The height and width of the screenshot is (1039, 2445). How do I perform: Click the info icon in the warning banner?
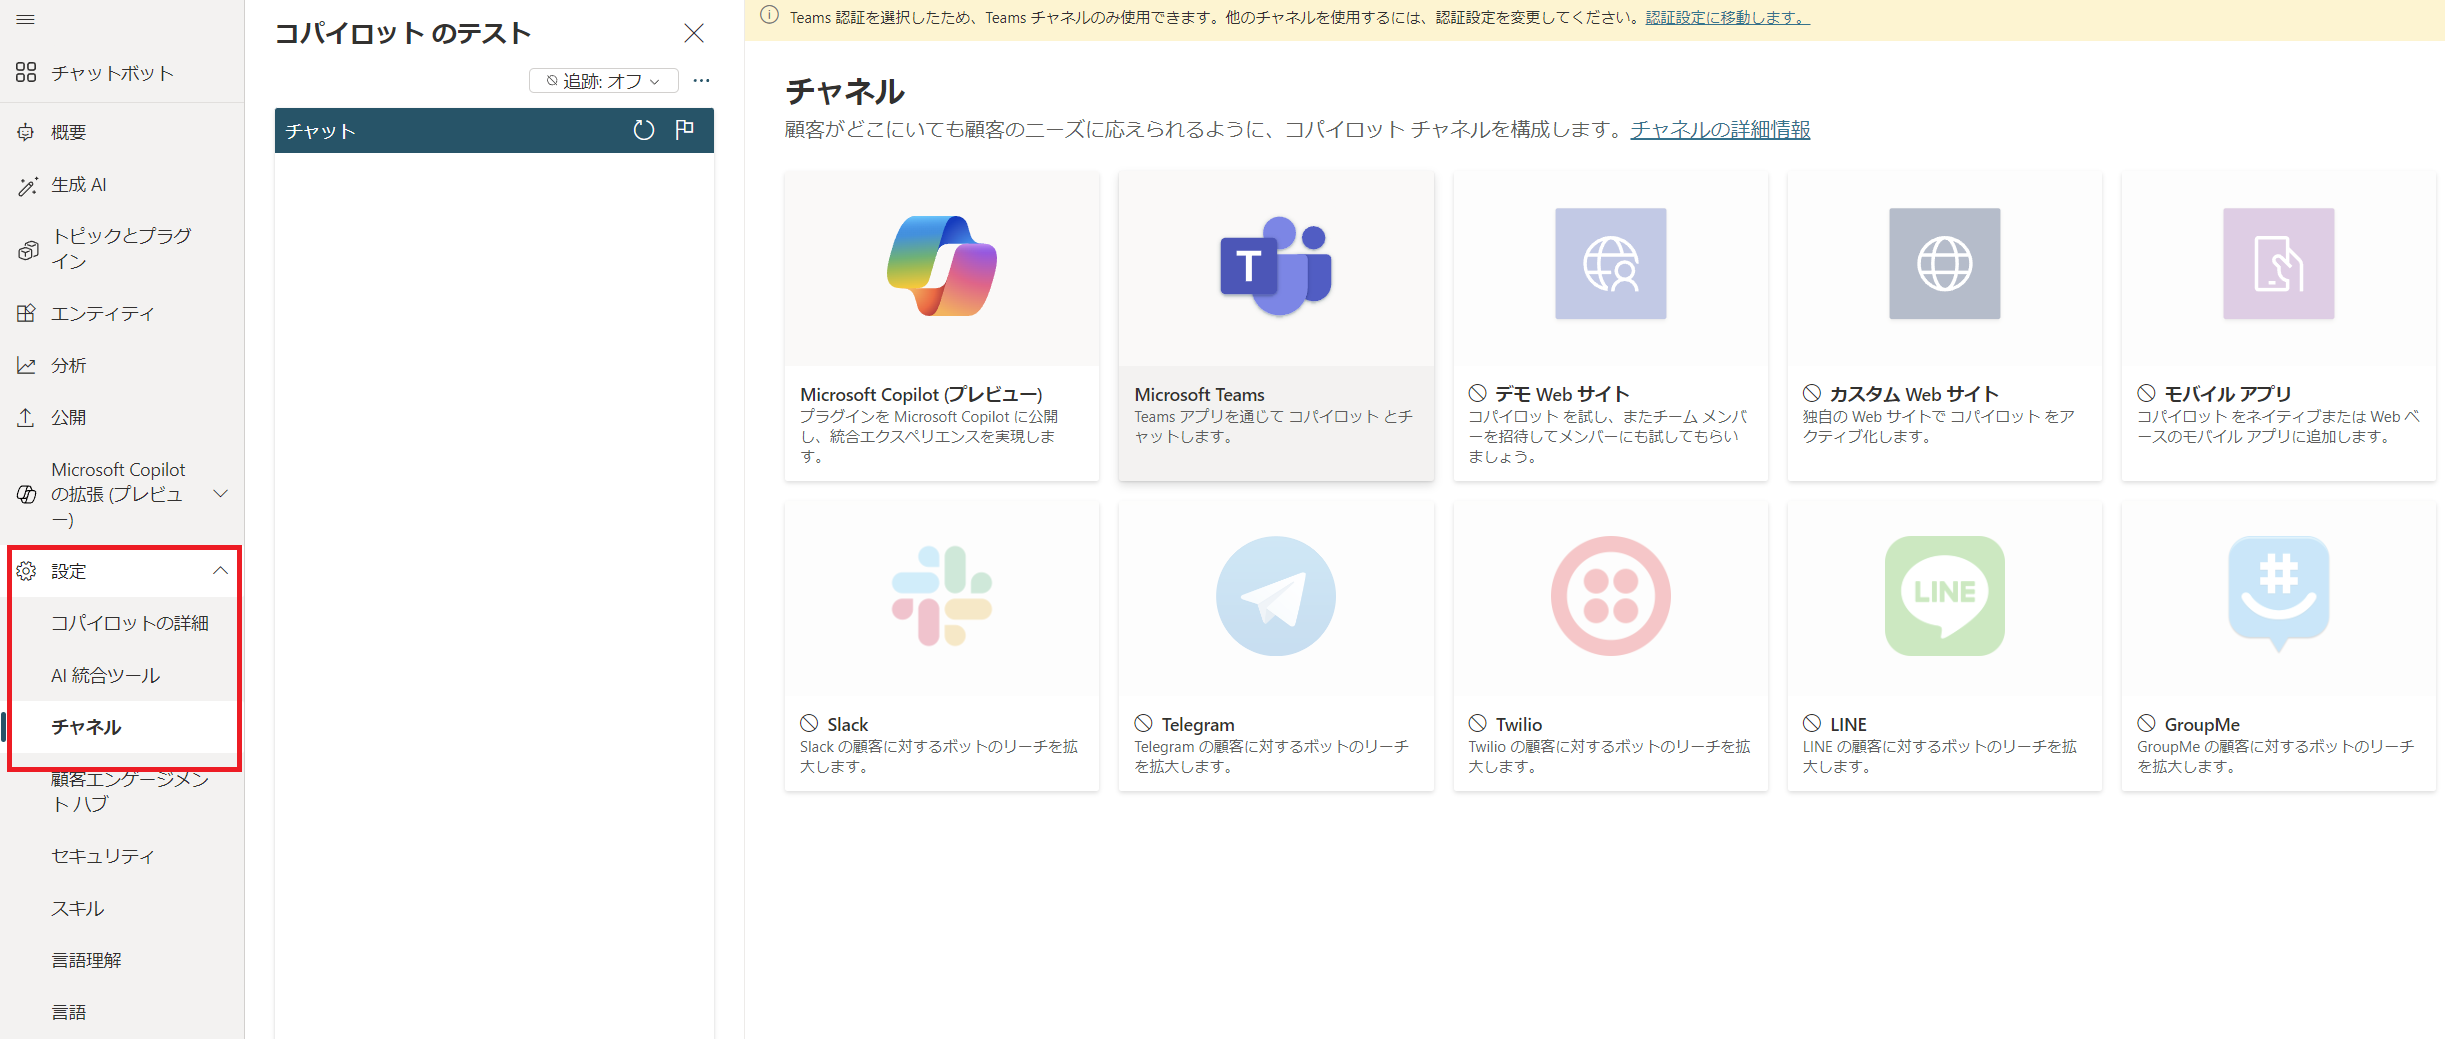pyautogui.click(x=769, y=16)
